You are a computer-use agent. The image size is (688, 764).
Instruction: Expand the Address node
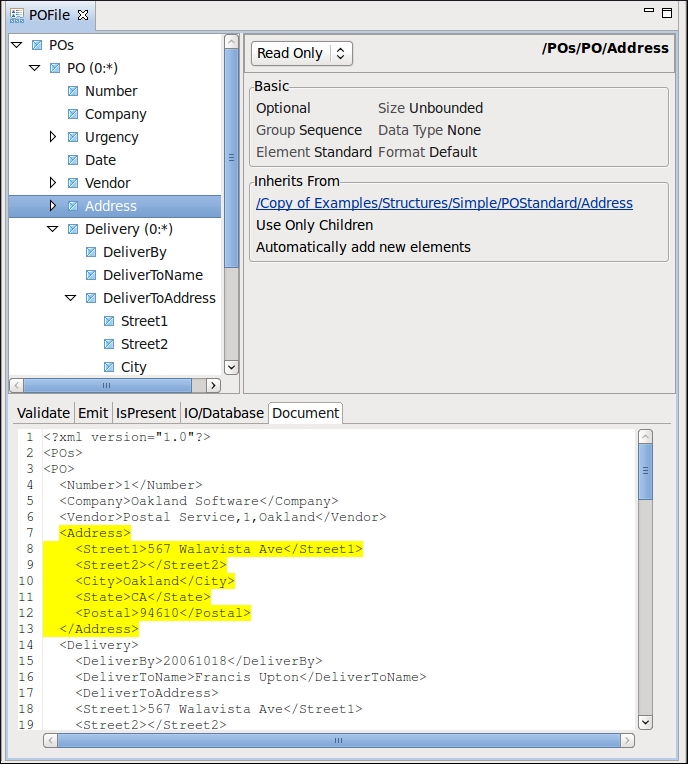point(53,206)
